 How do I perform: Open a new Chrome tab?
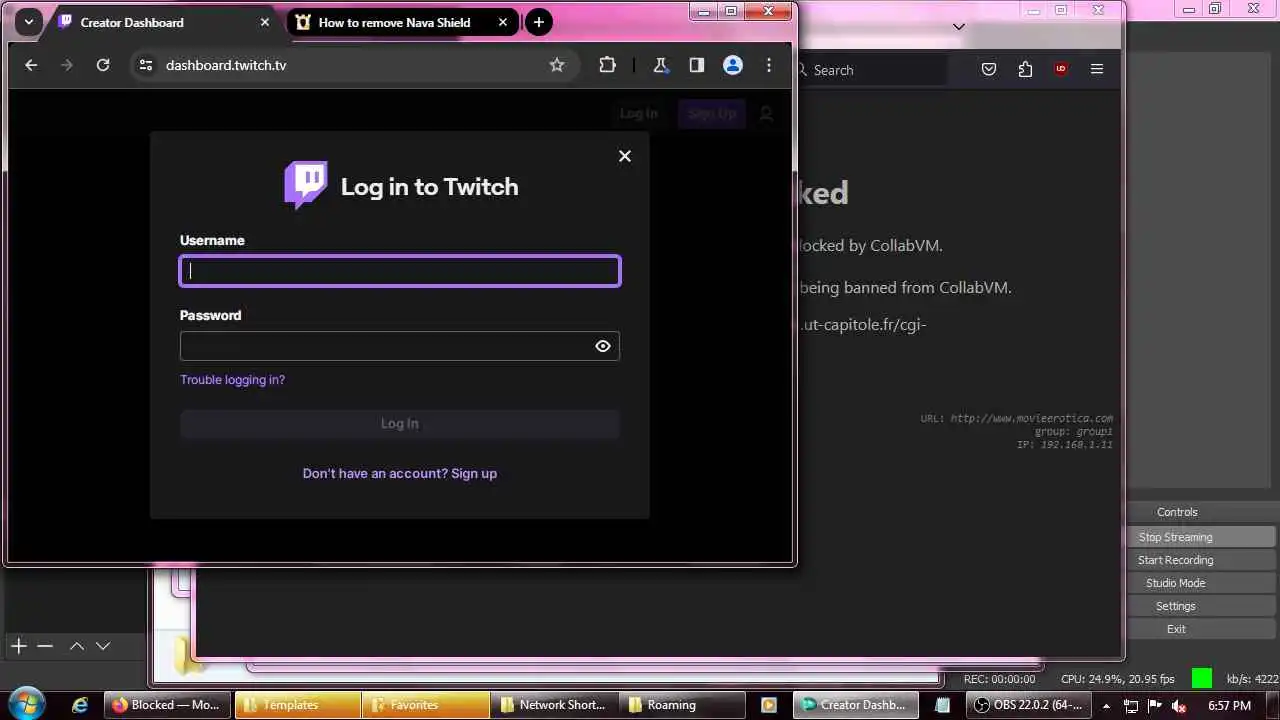coord(538,22)
